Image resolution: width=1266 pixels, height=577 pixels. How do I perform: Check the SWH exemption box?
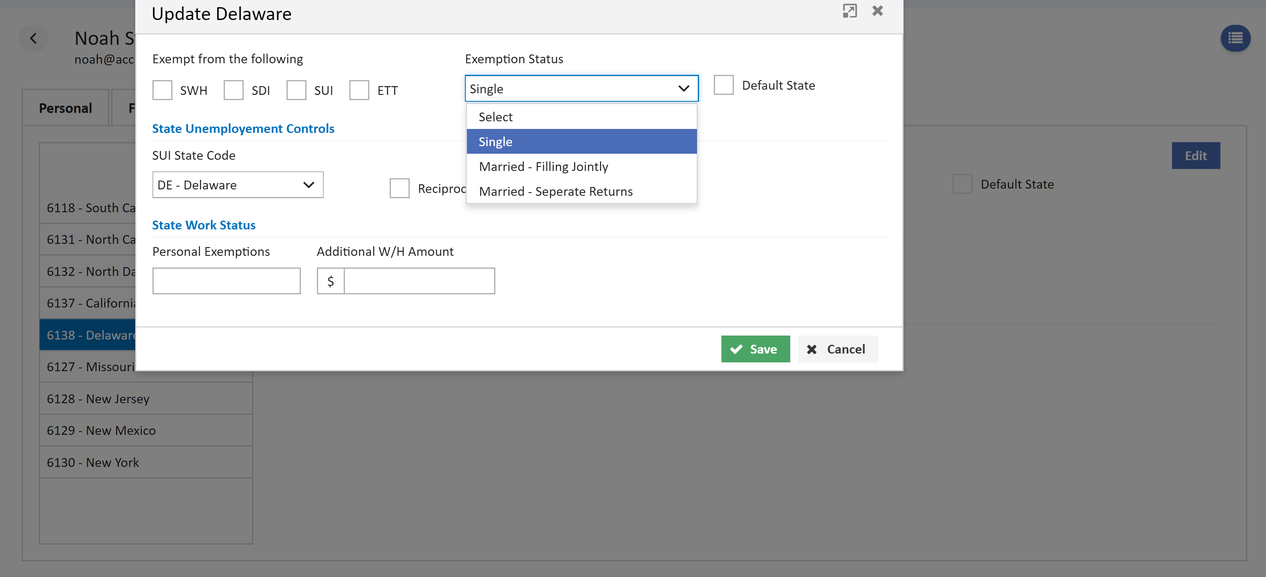click(163, 90)
